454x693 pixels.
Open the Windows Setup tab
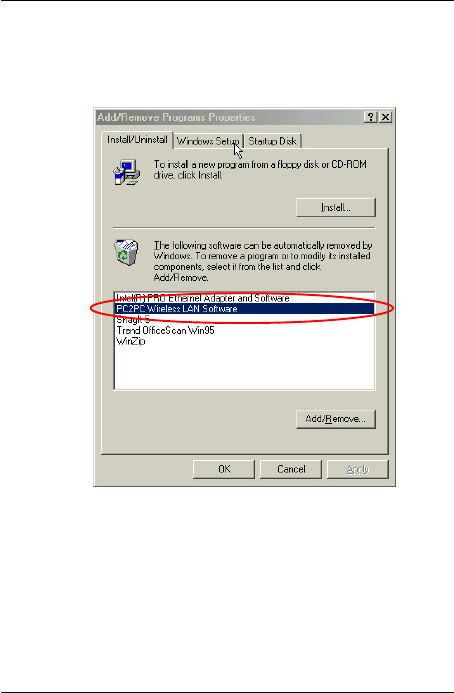(x=208, y=141)
